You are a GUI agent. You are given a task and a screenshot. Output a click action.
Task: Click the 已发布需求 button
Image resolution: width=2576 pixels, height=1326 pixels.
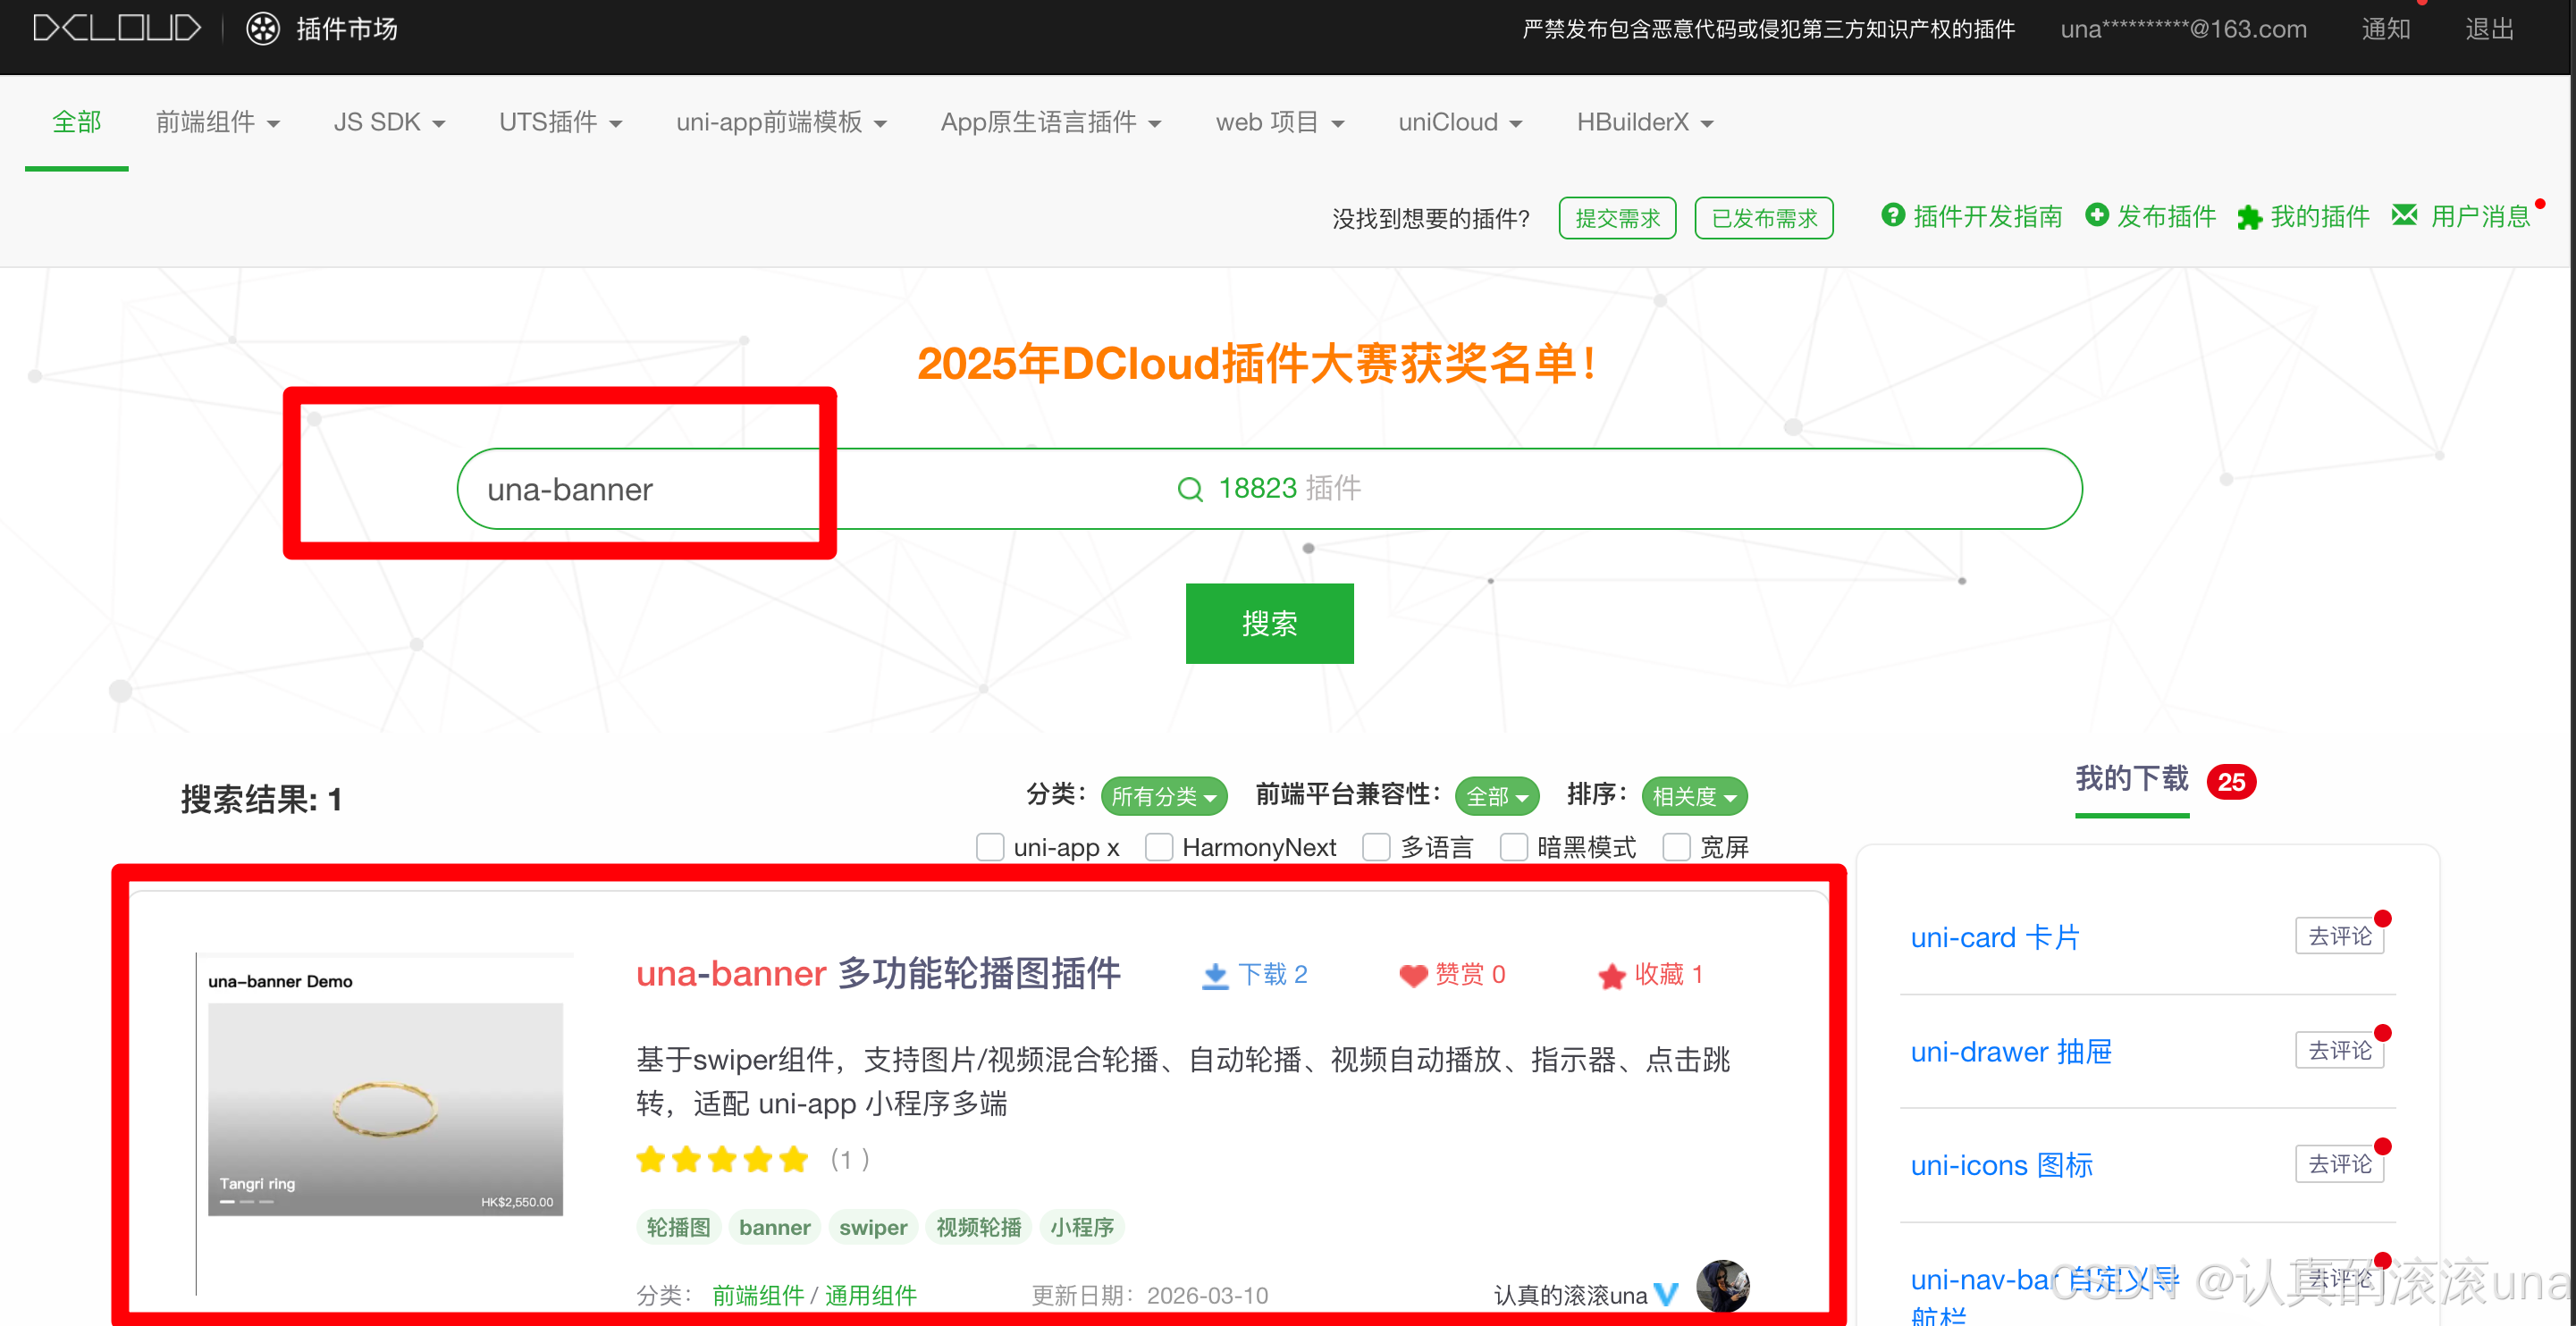1763,218
